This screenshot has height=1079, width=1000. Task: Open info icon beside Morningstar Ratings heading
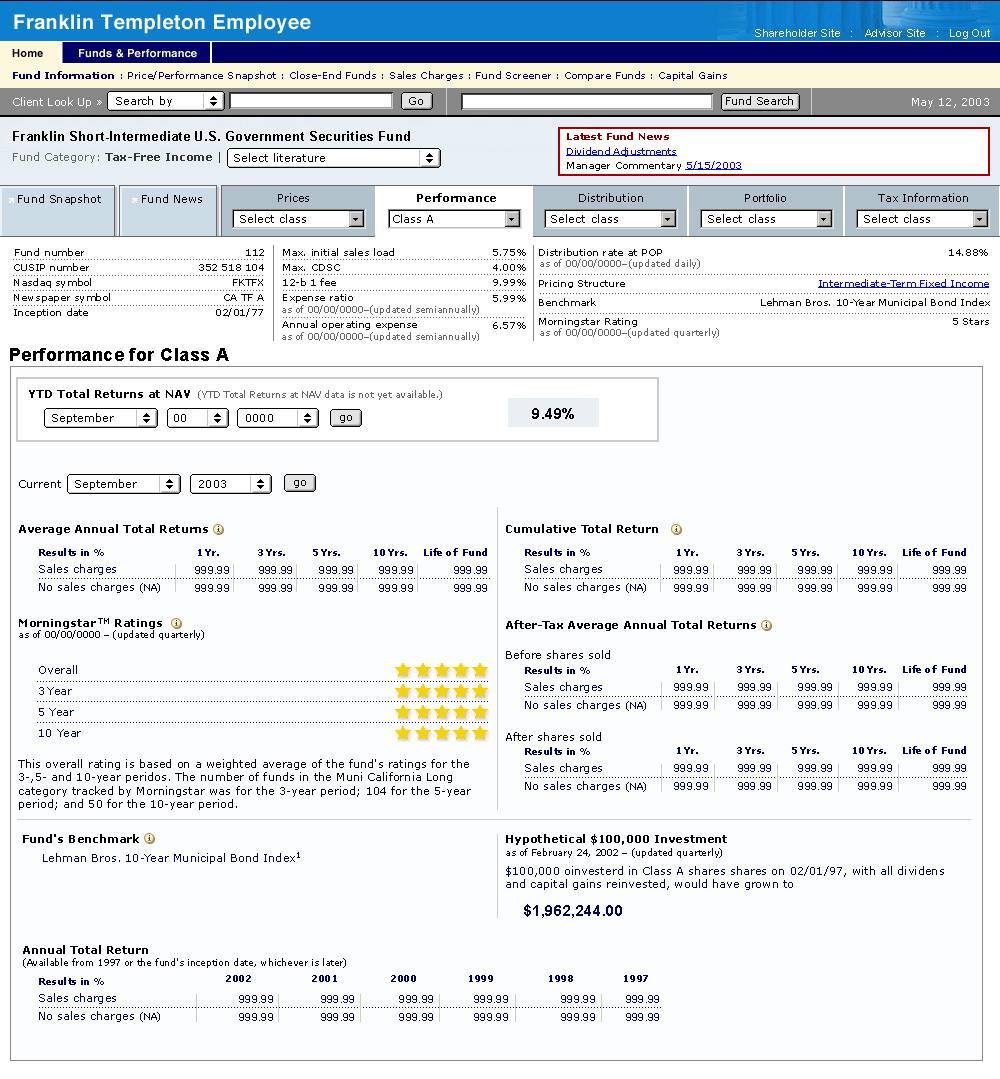coord(176,624)
